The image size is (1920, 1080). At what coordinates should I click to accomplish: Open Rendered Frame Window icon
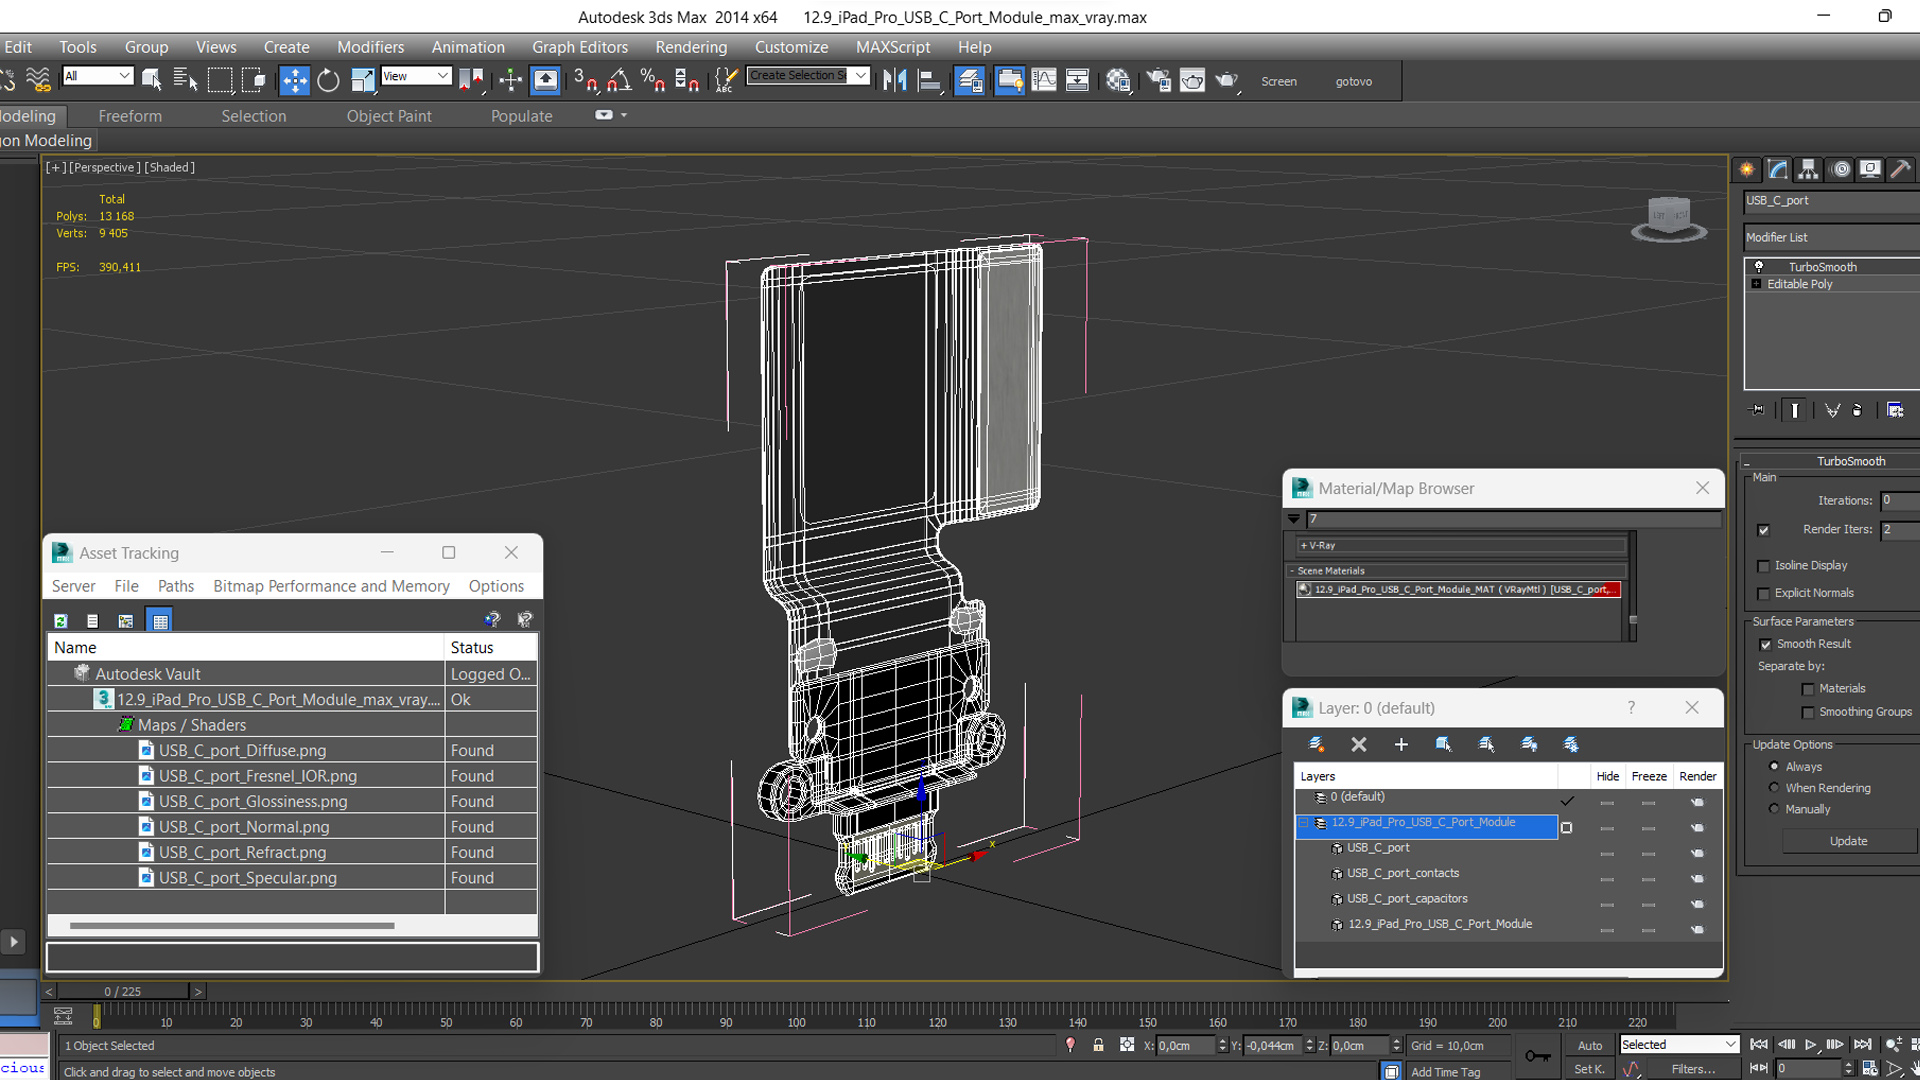[x=1192, y=81]
